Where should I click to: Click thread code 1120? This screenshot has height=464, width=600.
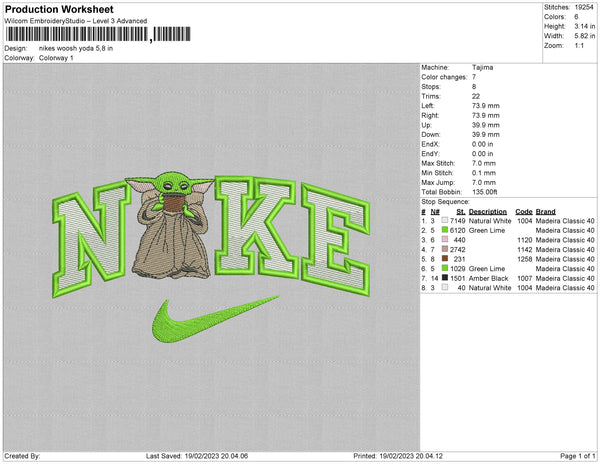(525, 240)
